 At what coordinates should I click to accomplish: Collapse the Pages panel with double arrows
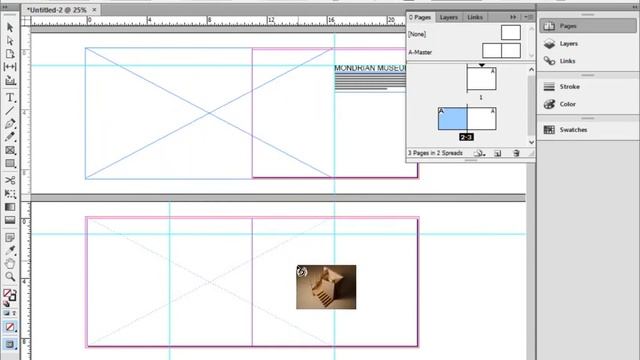[x=513, y=17]
